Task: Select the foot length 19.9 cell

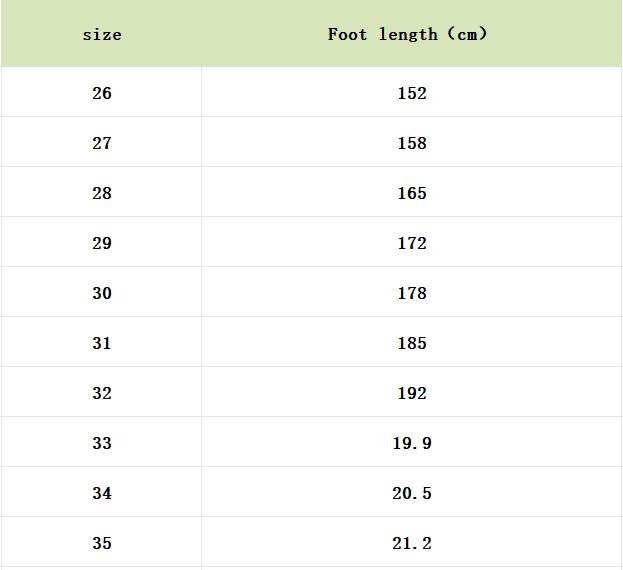Action: pos(411,443)
